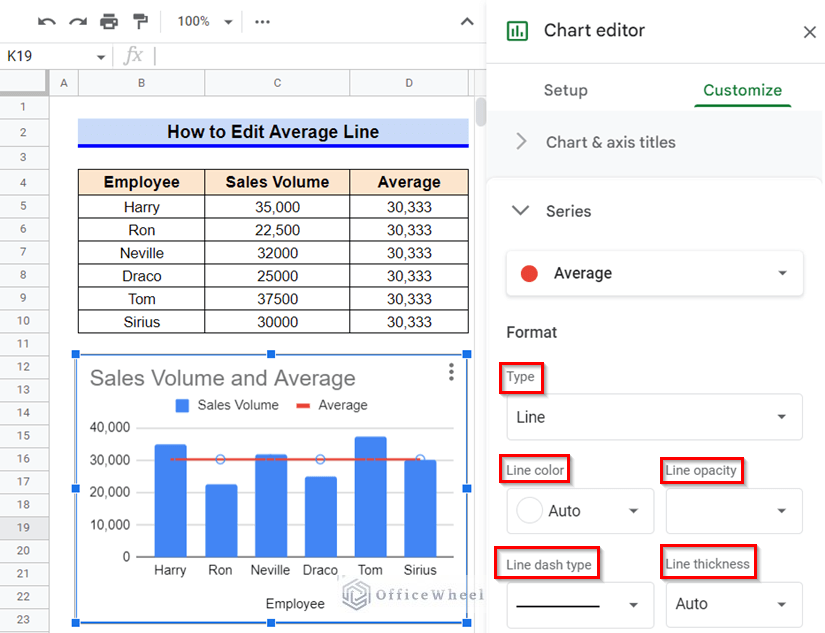The height and width of the screenshot is (633, 825).
Task: Click the Undo icon in the toolbar
Action: point(47,20)
